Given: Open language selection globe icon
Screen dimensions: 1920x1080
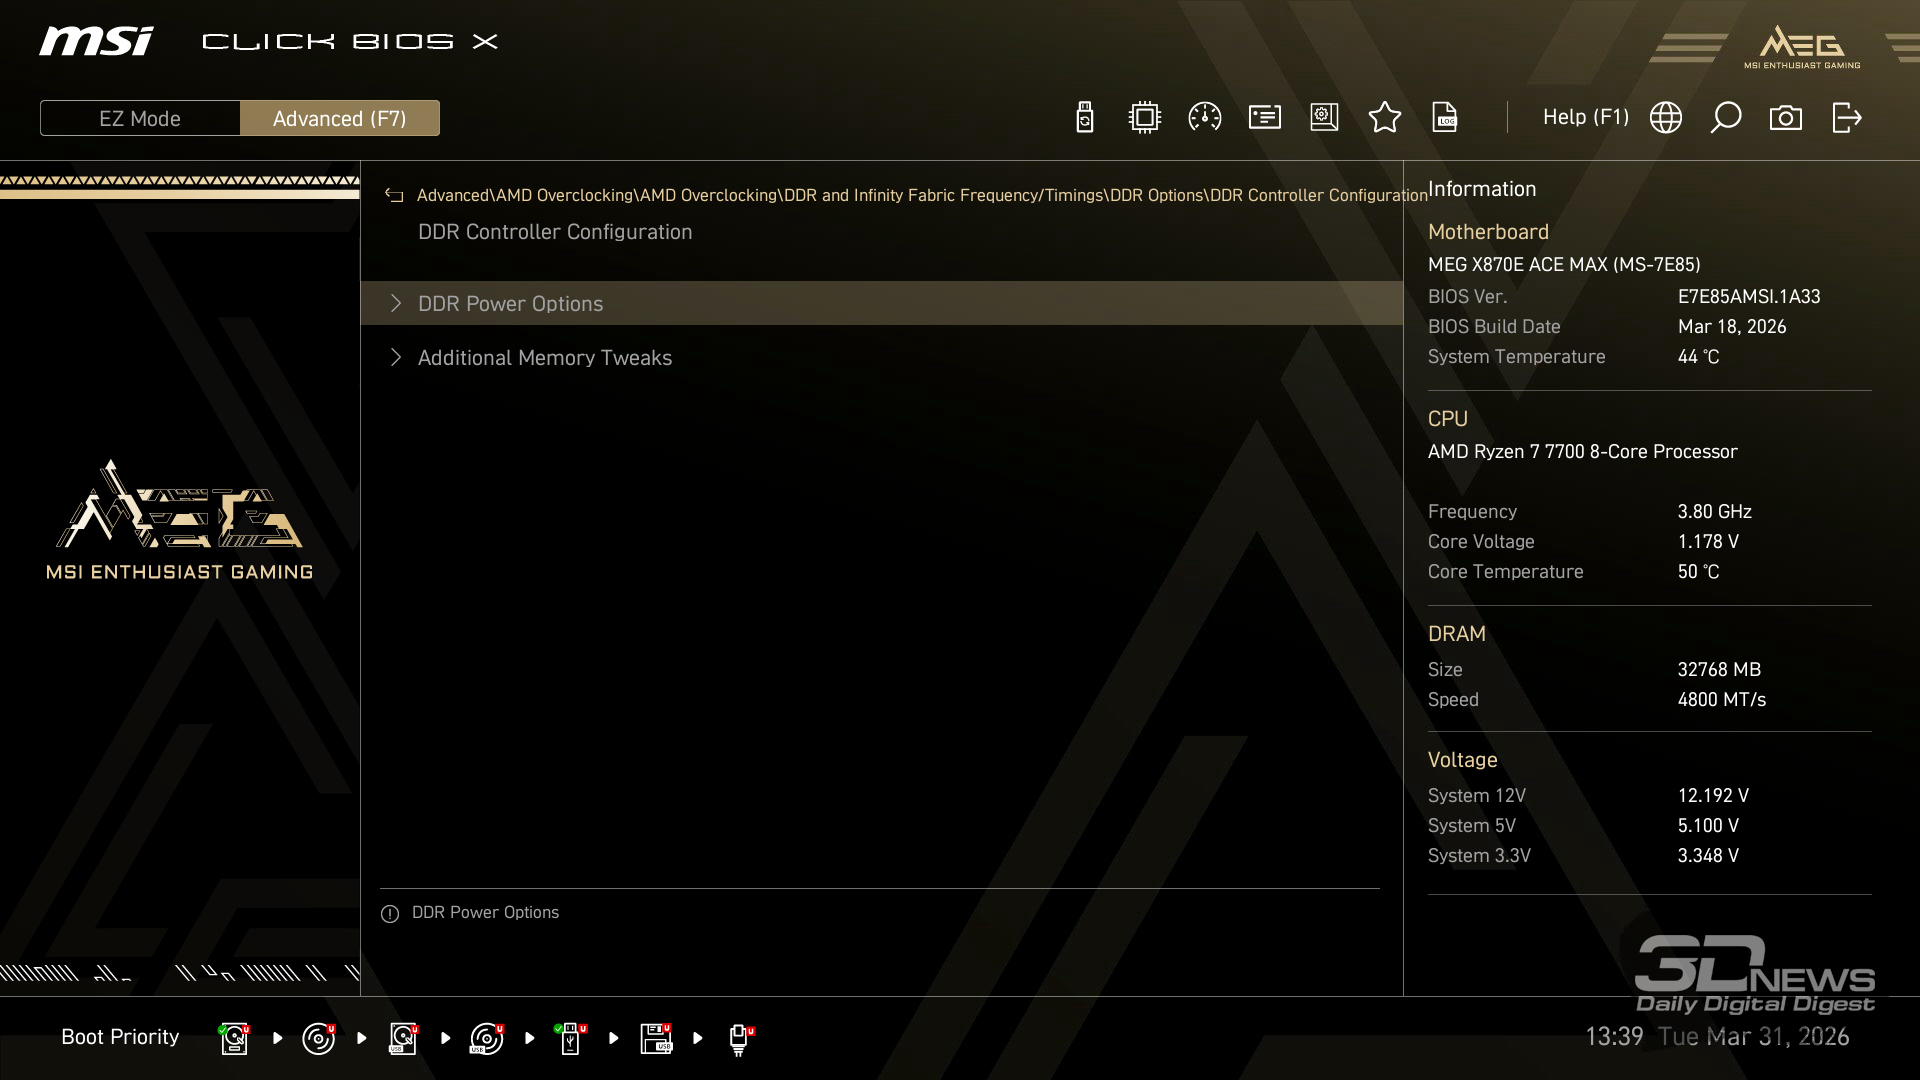Looking at the screenshot, I should [1665, 118].
